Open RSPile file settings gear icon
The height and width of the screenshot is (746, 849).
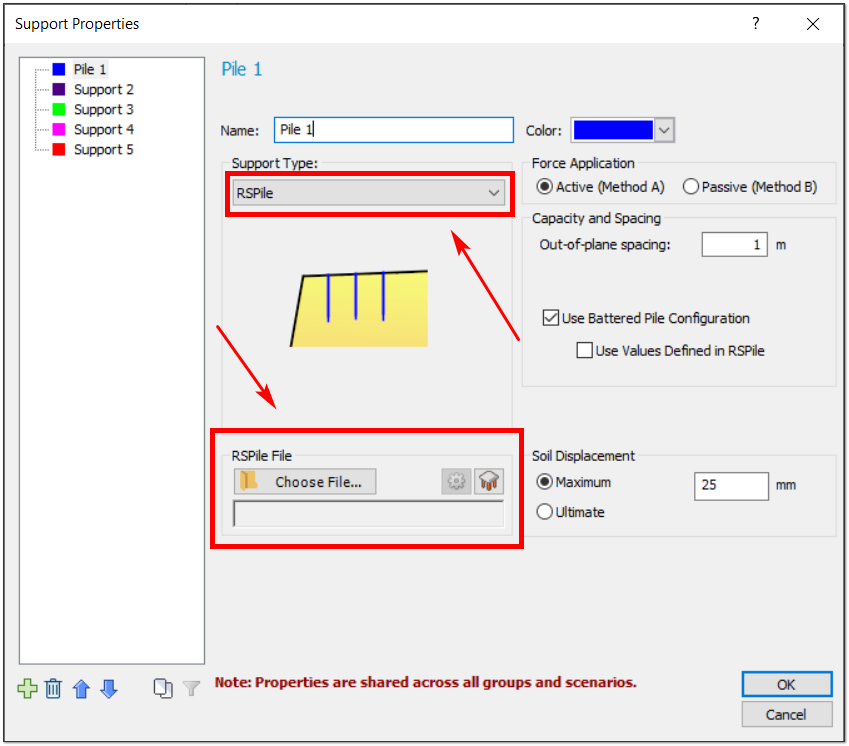click(x=456, y=481)
